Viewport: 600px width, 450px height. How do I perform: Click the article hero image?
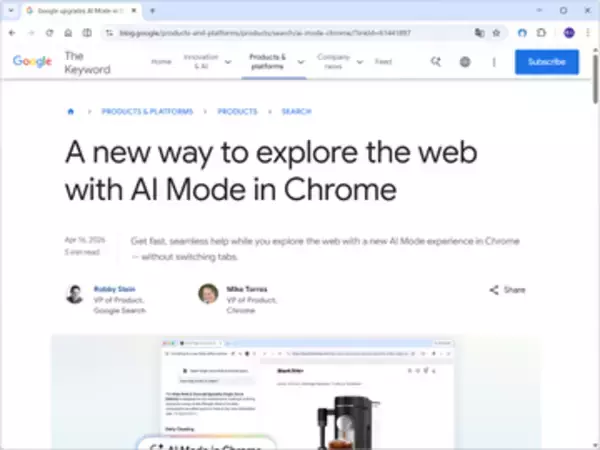click(296, 392)
